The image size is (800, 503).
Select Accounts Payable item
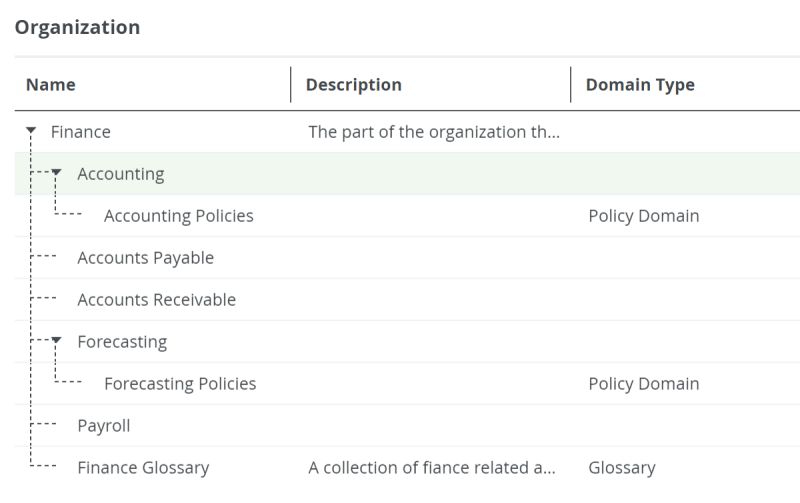[x=146, y=258]
